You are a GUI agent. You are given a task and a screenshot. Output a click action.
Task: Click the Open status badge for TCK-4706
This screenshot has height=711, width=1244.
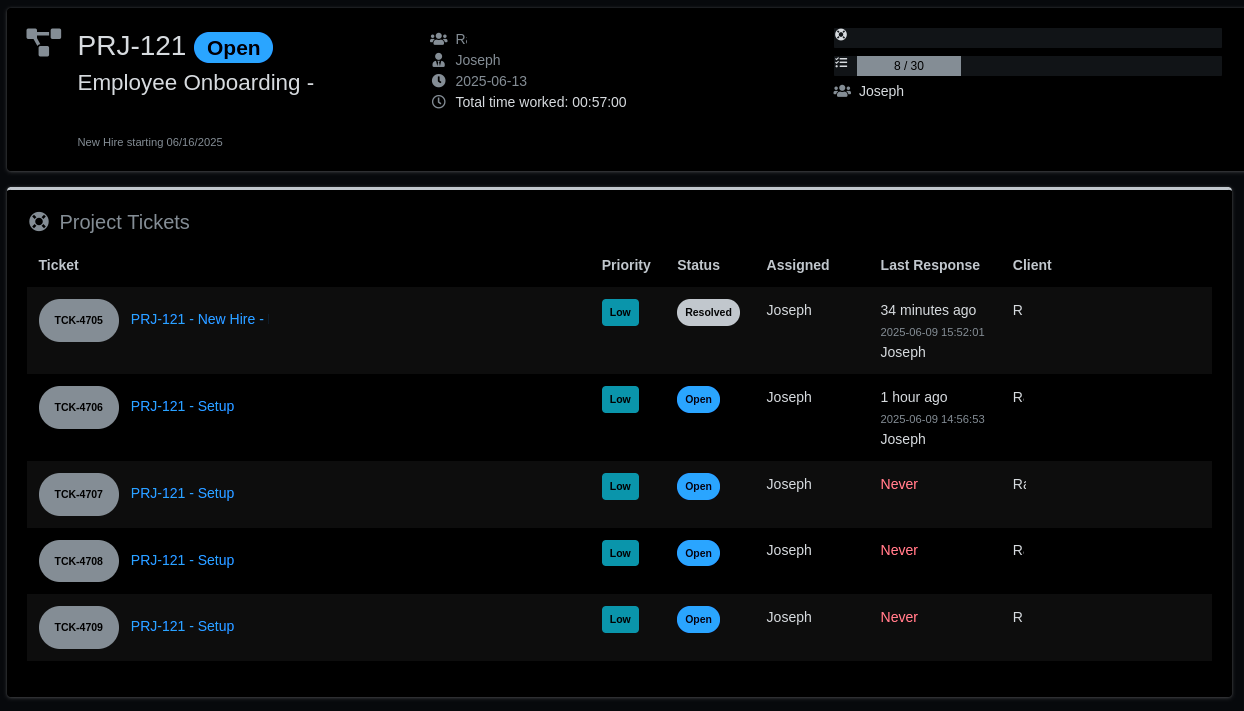click(x=698, y=399)
